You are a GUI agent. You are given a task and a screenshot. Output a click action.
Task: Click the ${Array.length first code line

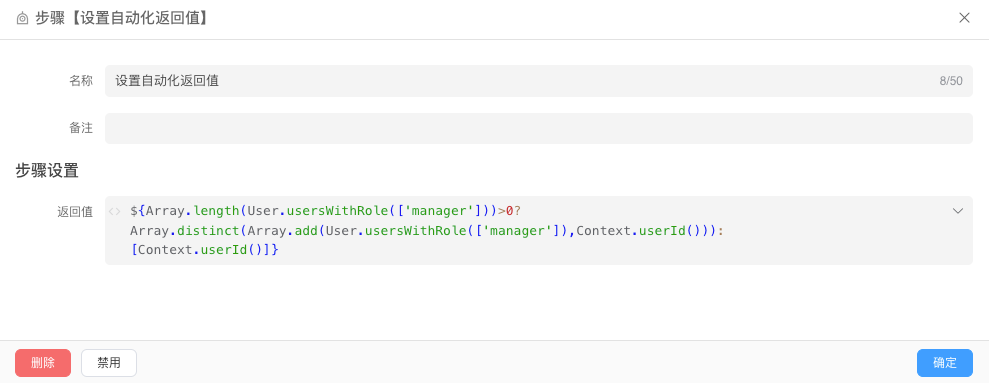coord(325,211)
